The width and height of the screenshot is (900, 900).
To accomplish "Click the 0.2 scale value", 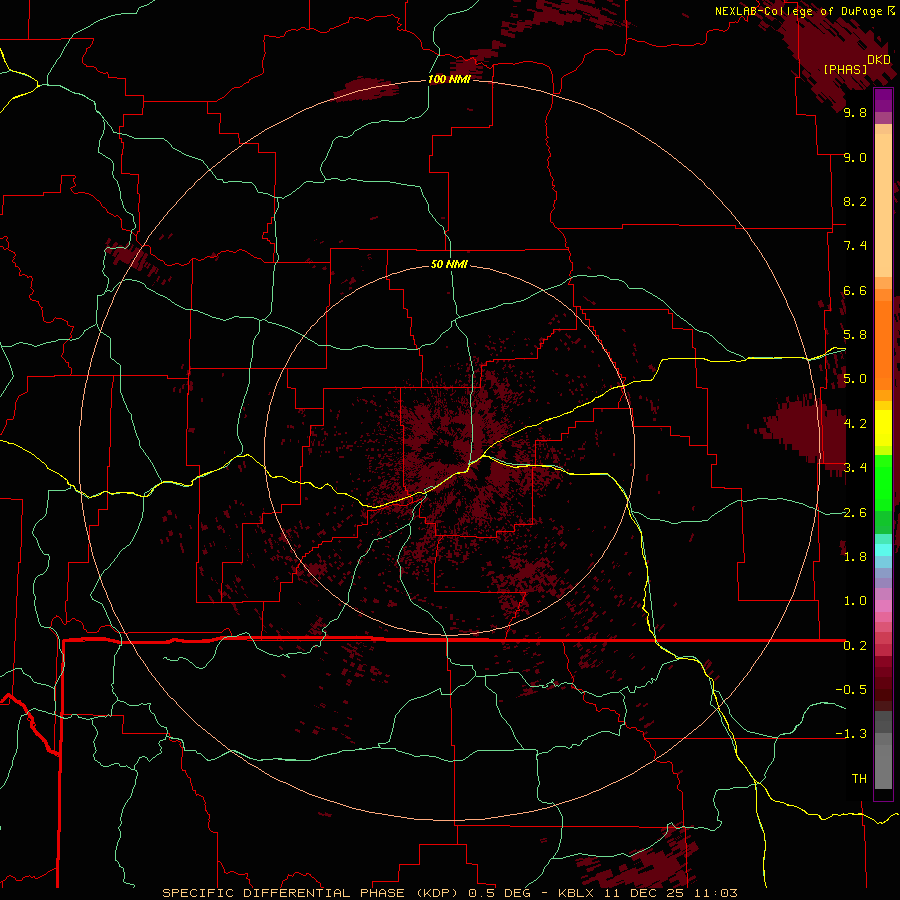I will coord(855,646).
